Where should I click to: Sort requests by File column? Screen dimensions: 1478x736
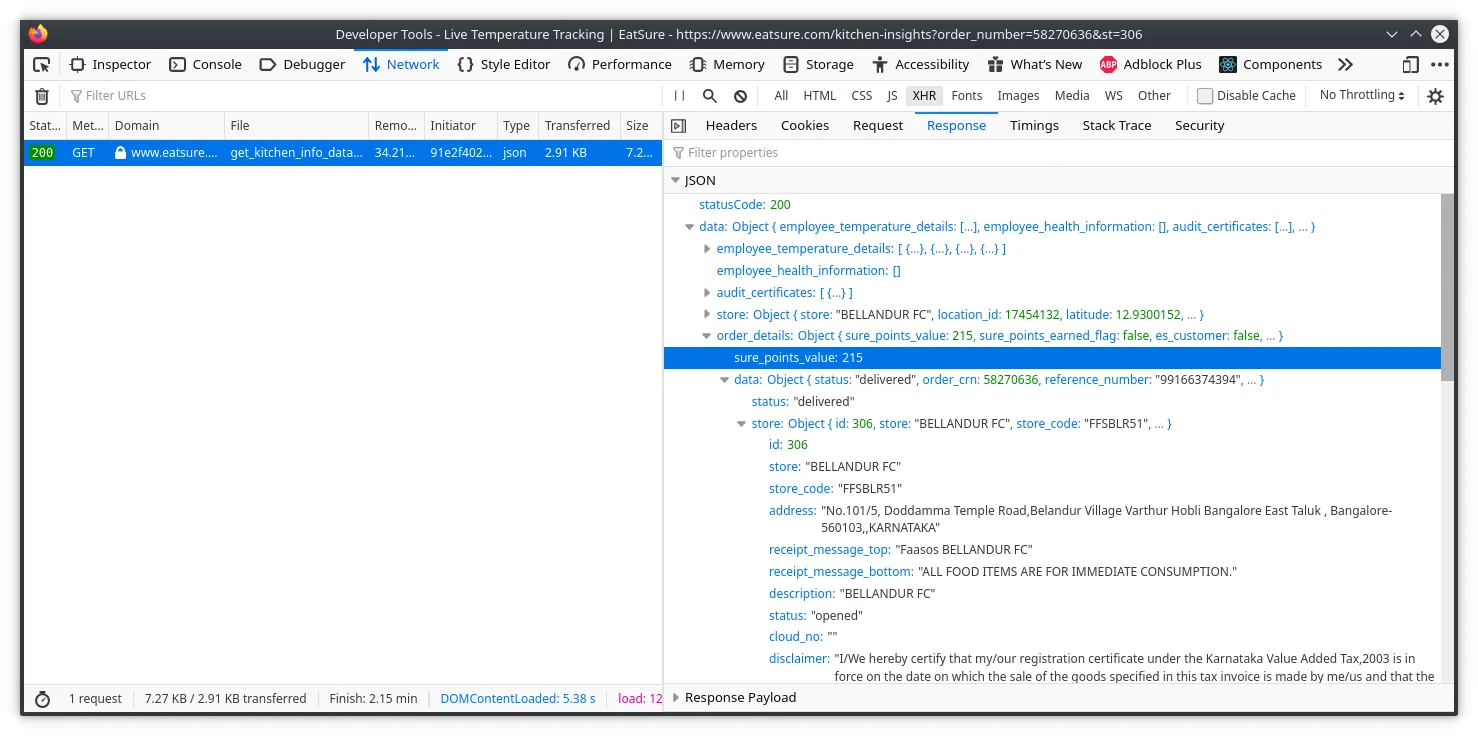(x=296, y=126)
